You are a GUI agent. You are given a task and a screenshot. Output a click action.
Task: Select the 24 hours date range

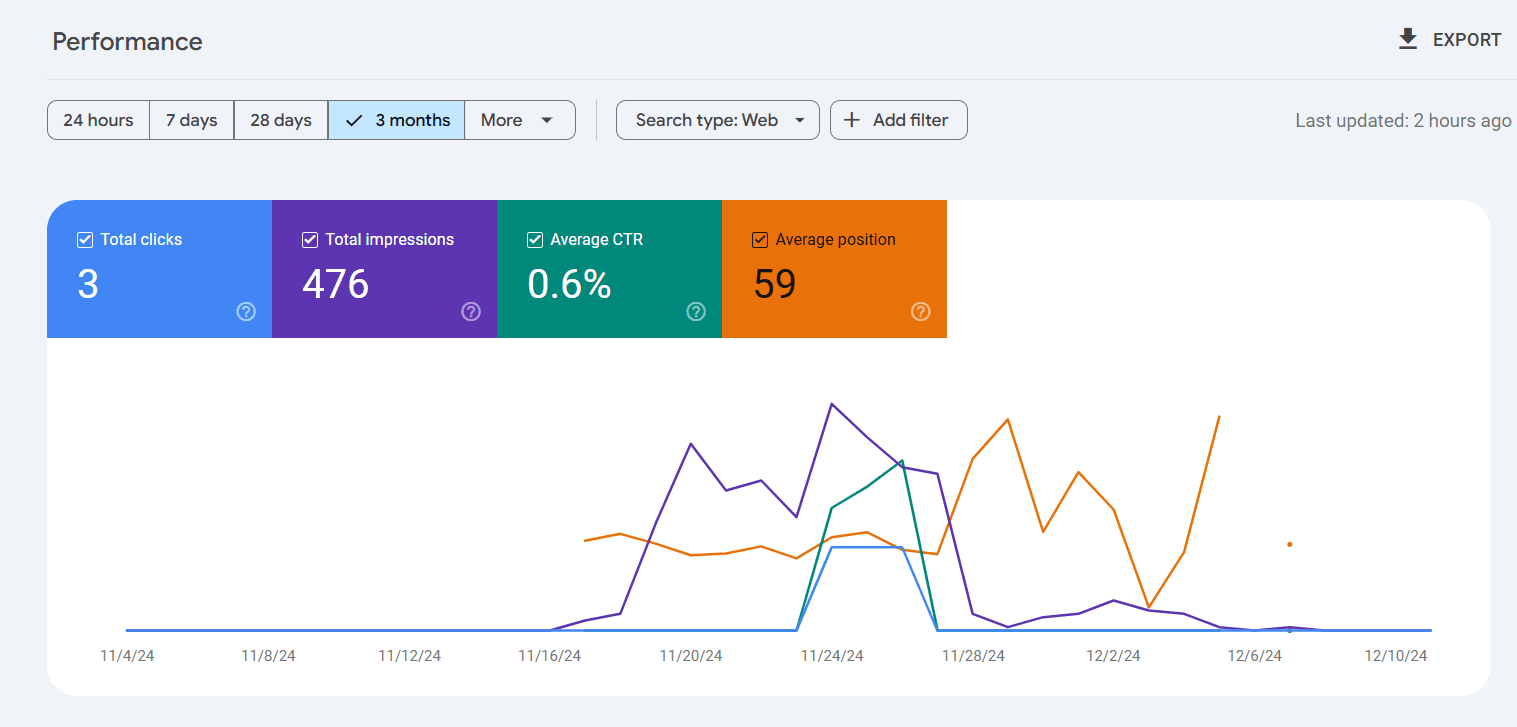[x=98, y=120]
